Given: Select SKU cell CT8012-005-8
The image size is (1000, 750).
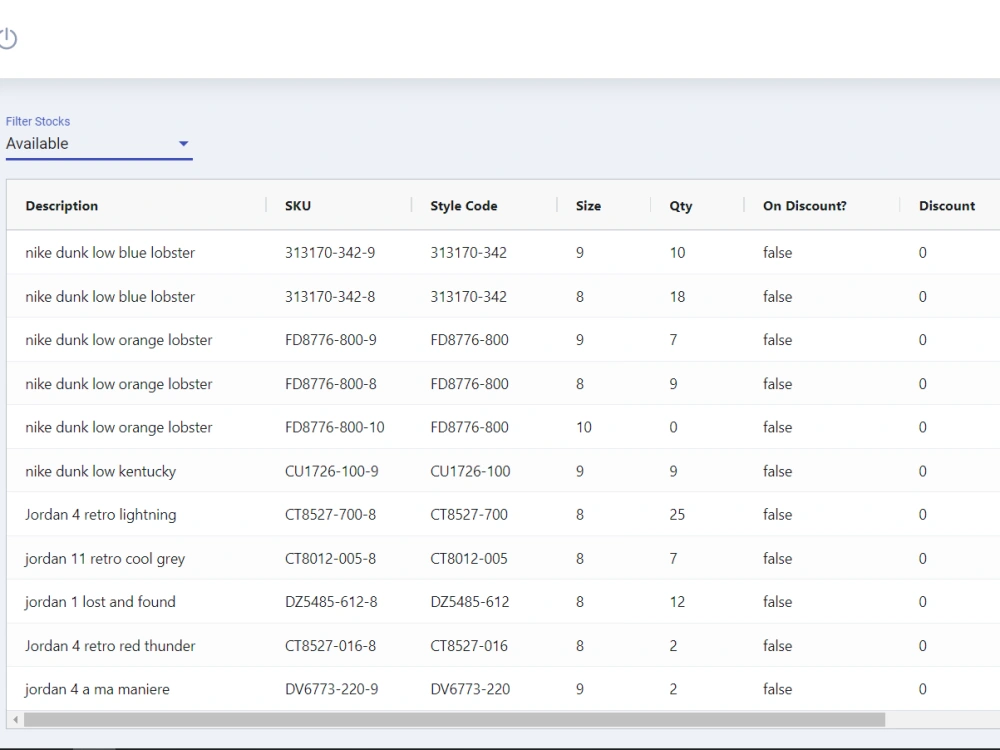Looking at the screenshot, I should pyautogui.click(x=330, y=559).
